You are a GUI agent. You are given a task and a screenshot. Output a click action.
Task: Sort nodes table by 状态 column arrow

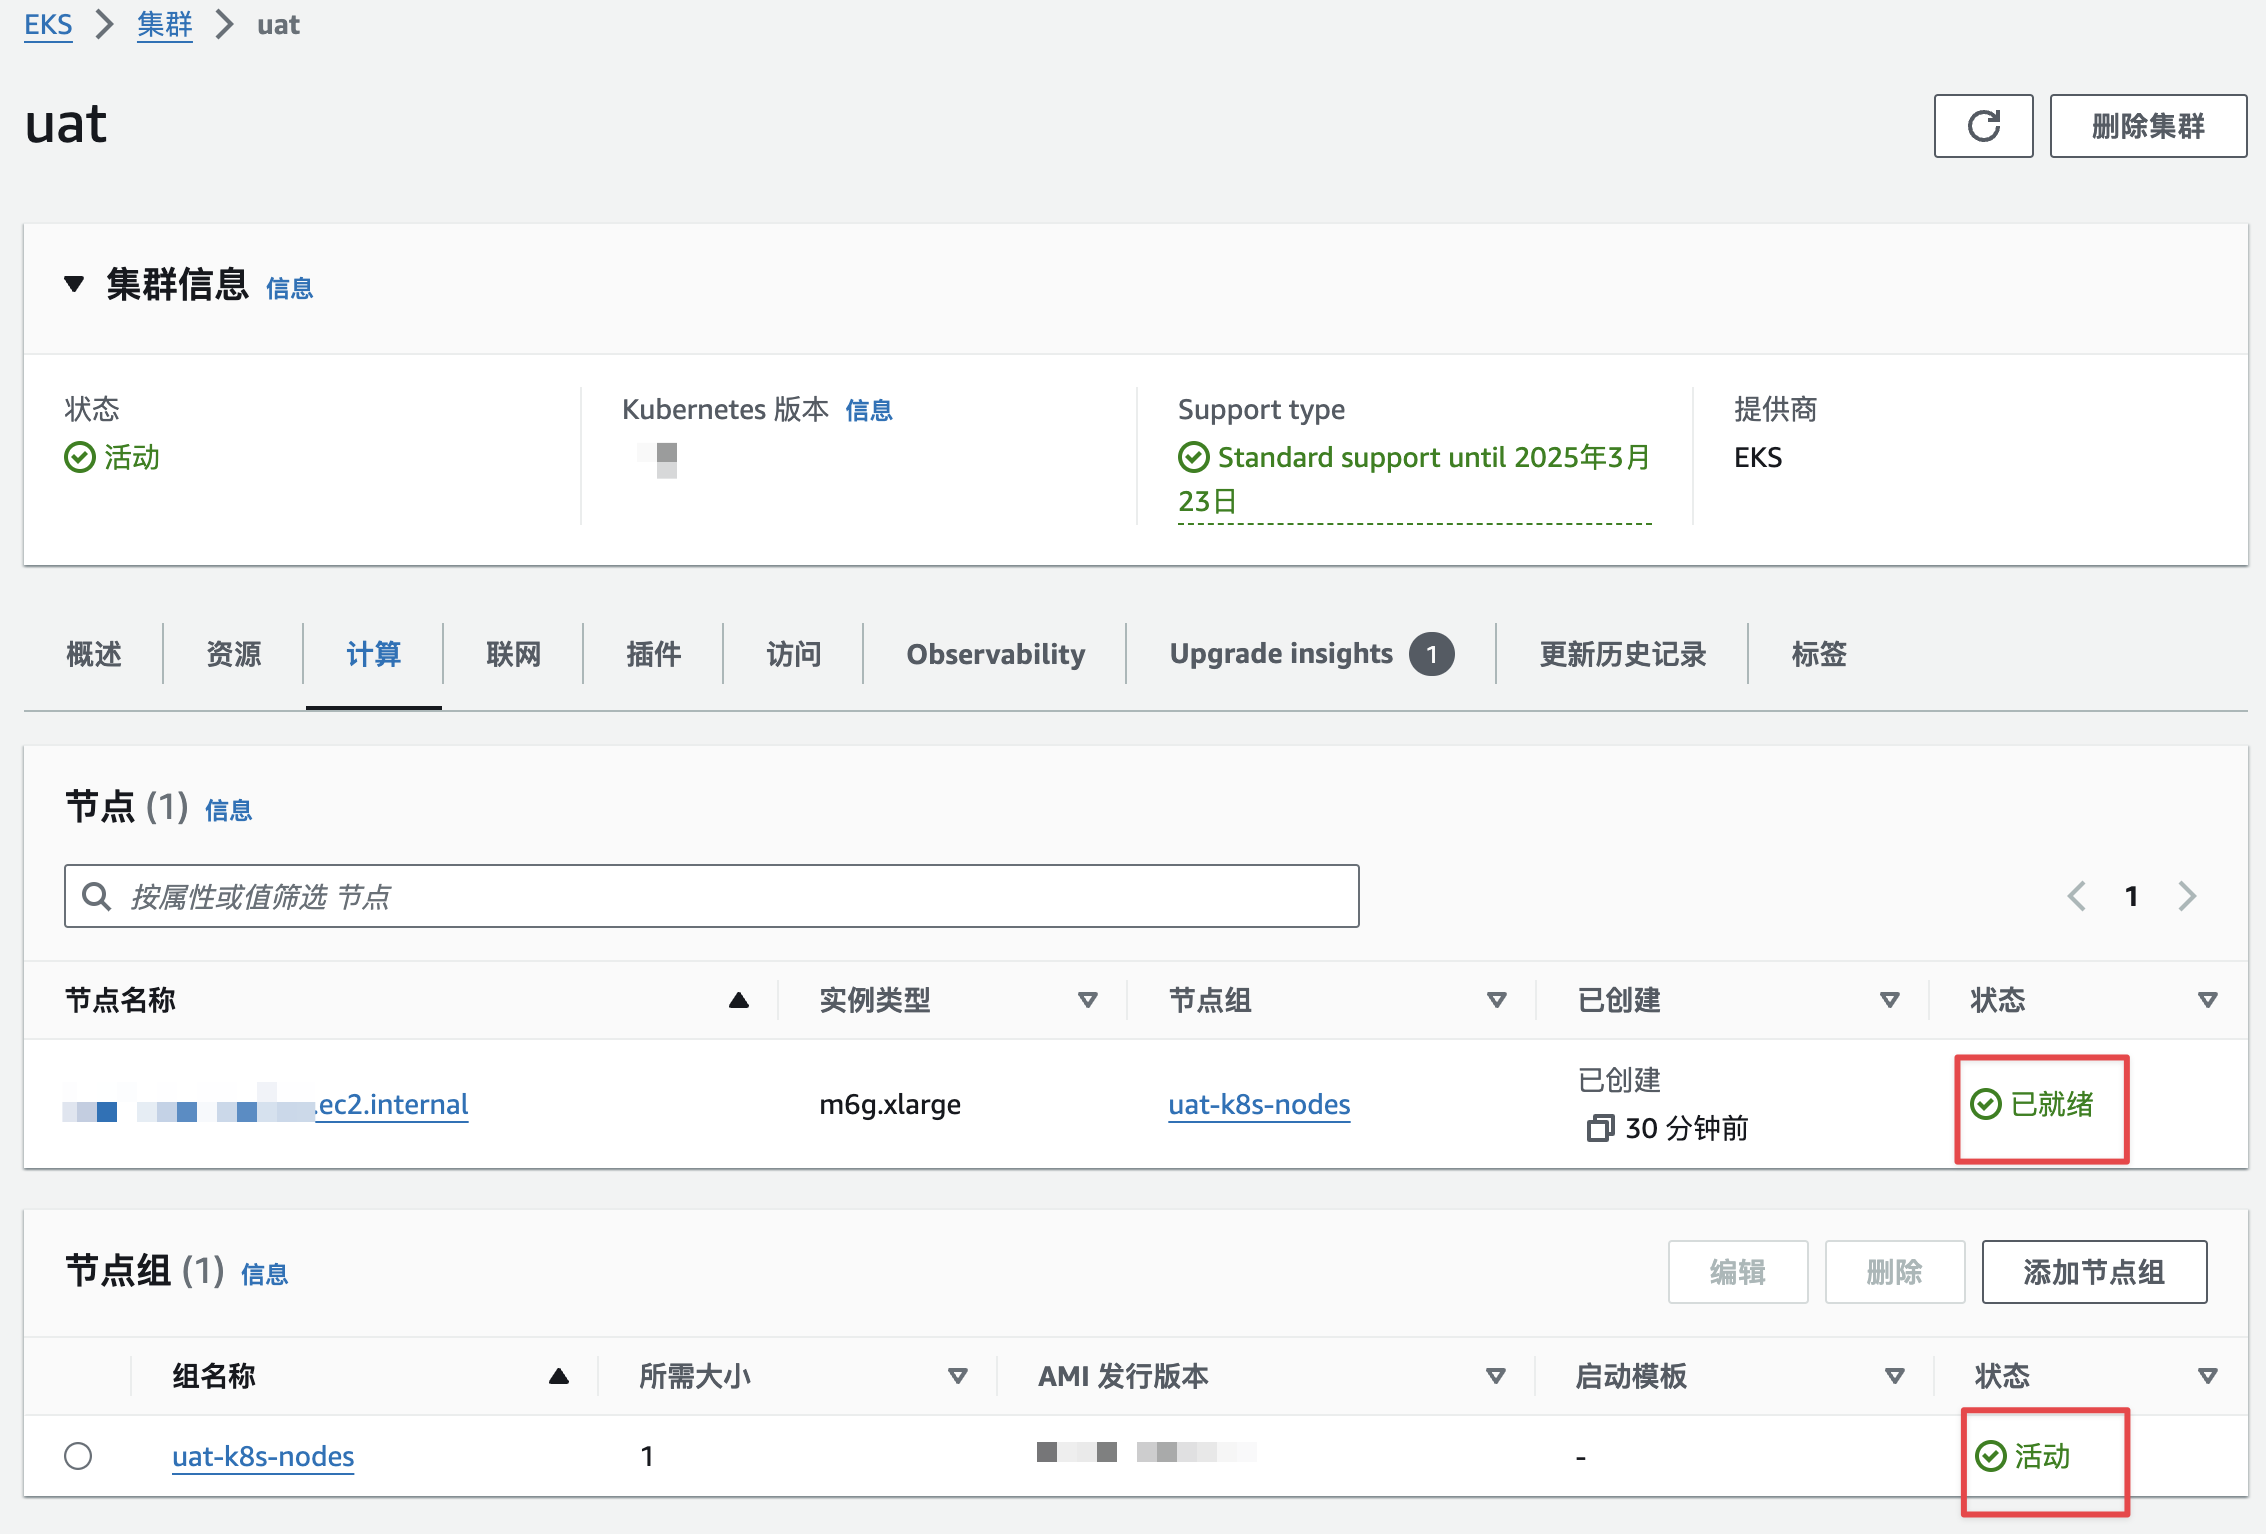(x=2208, y=1000)
